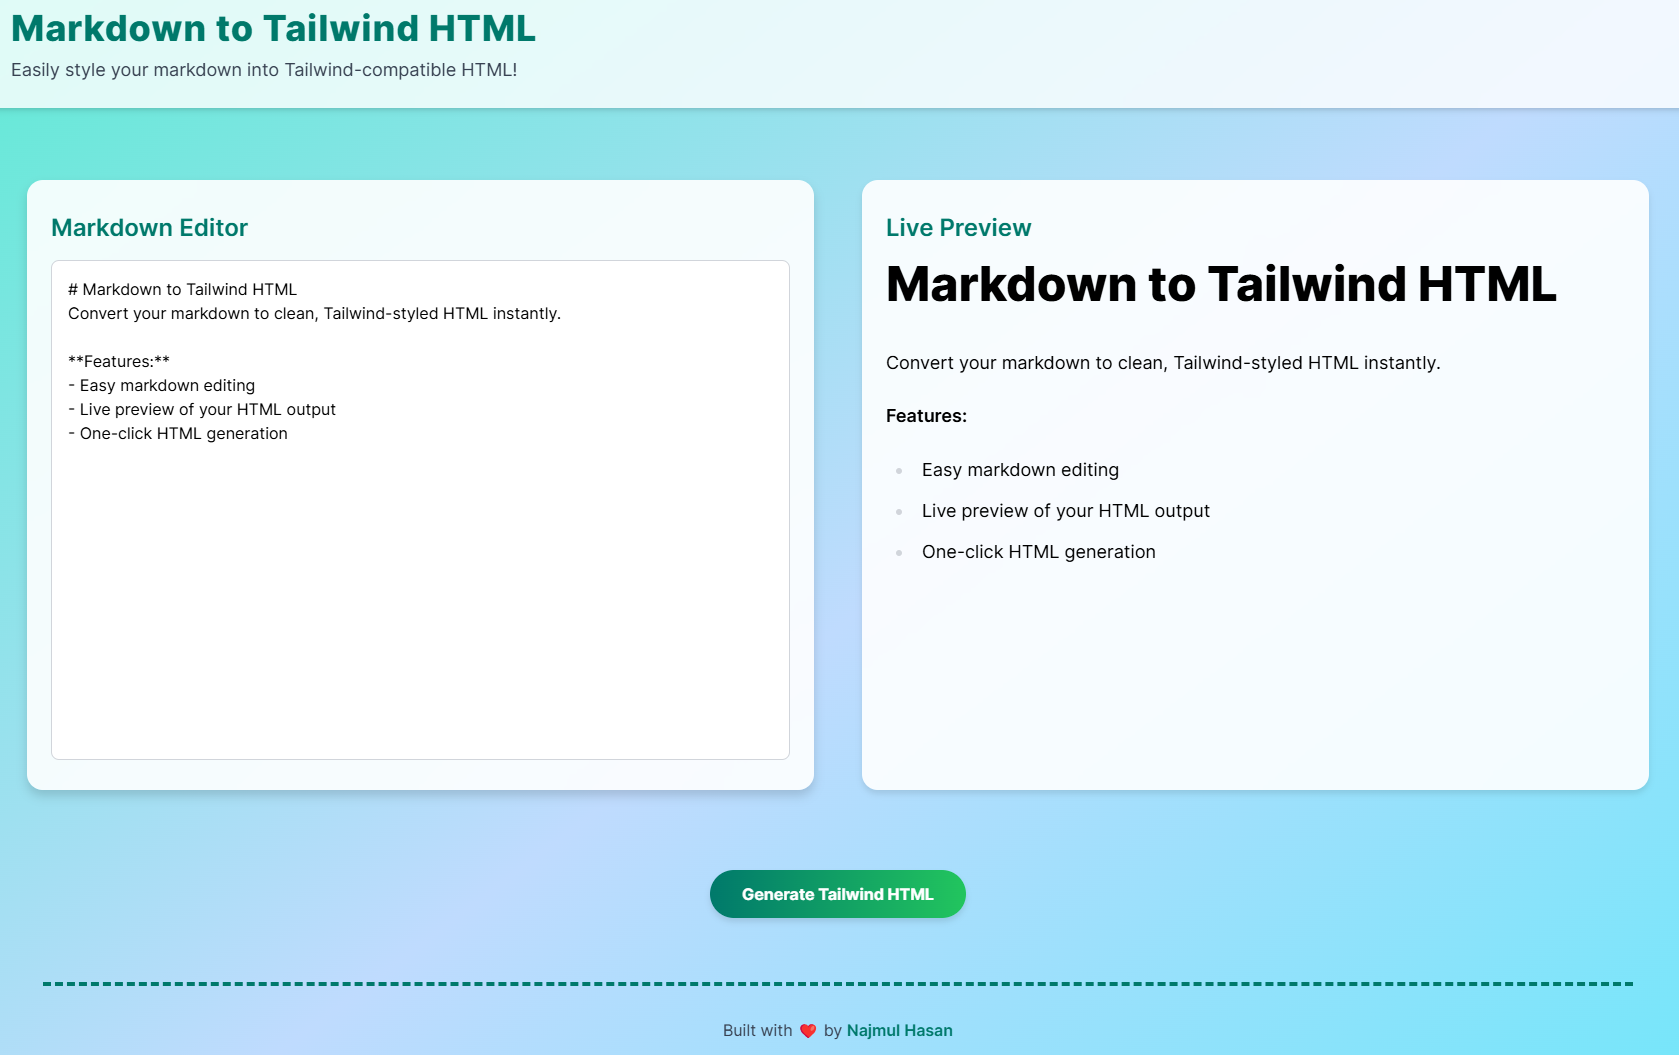Image resolution: width=1679 pixels, height=1055 pixels.
Task: Click the Live Preview panel heading
Action: 958,228
